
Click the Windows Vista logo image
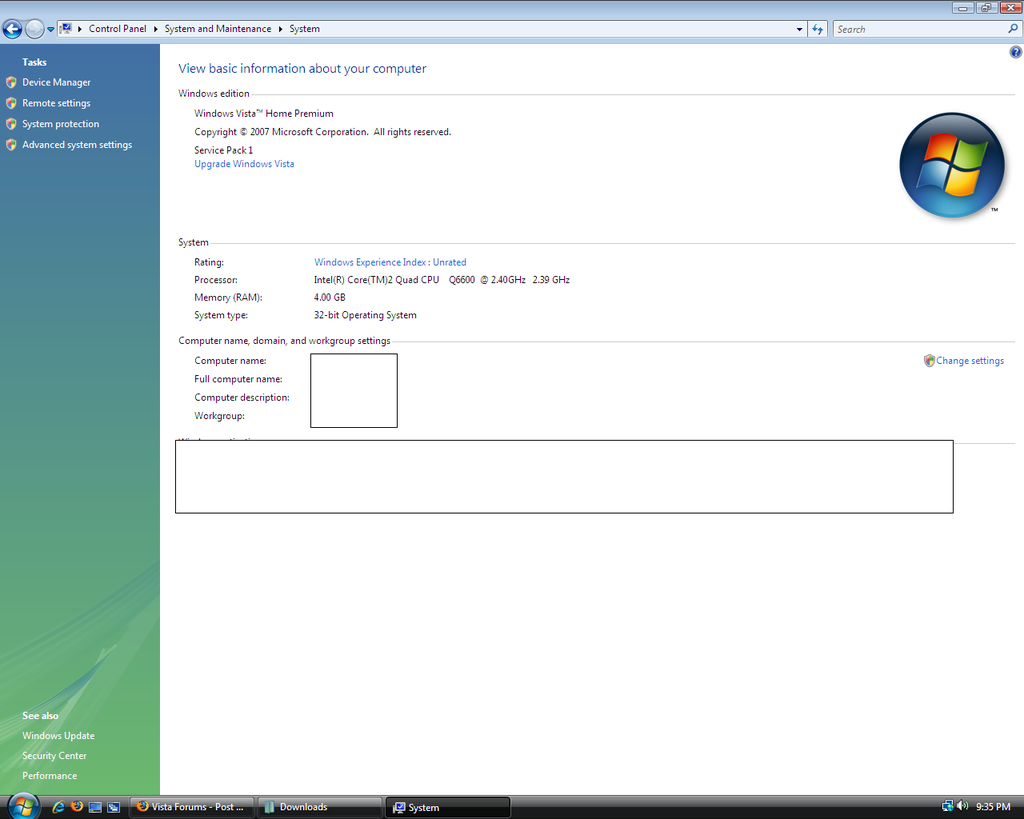(952, 165)
